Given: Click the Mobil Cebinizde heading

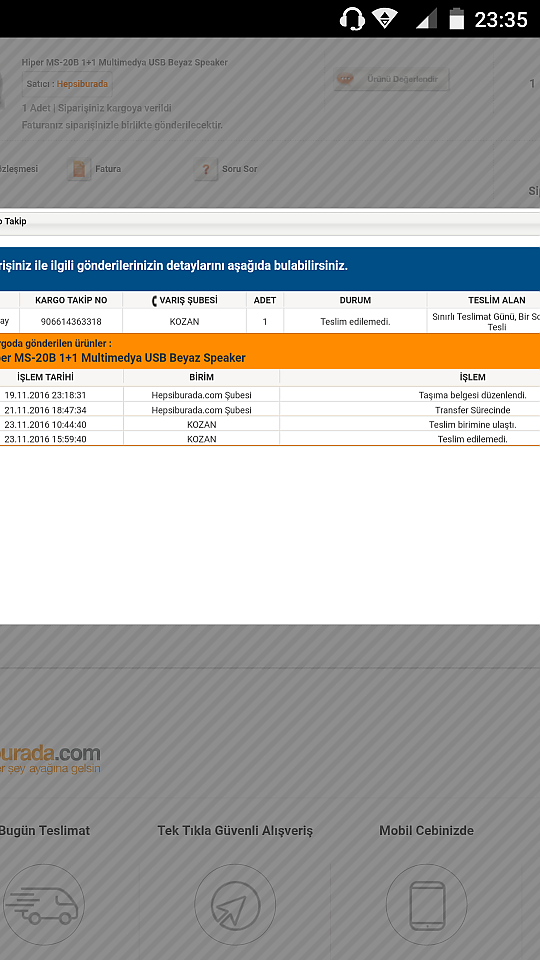Looking at the screenshot, I should (426, 831).
